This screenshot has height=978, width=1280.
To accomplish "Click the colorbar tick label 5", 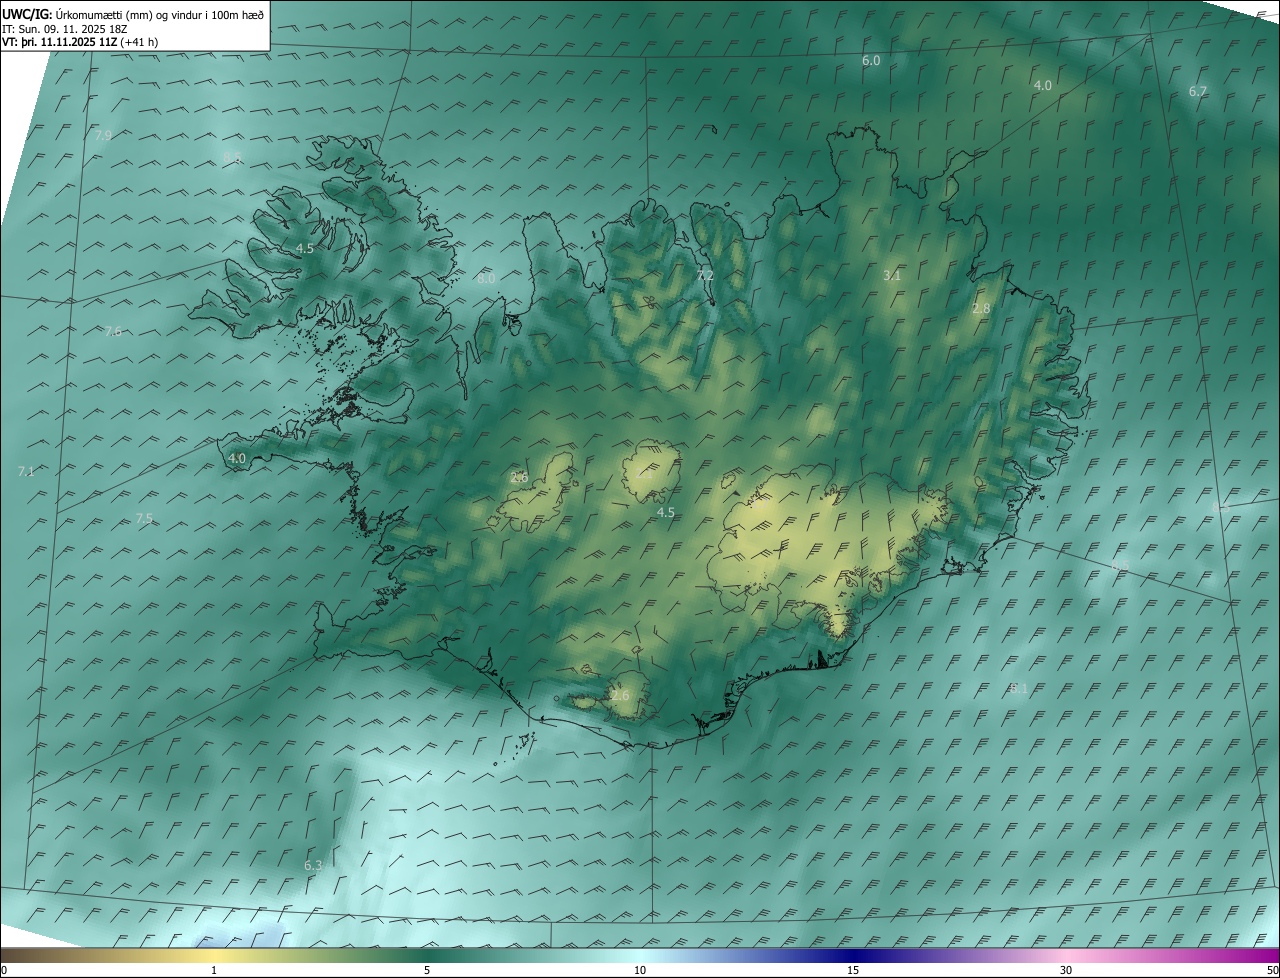I will pos(427,970).
